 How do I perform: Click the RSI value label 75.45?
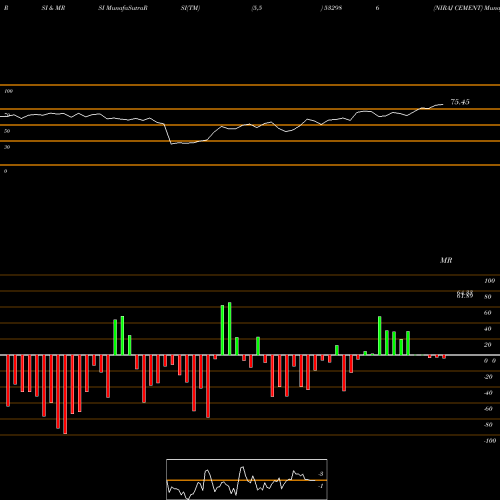(x=460, y=102)
